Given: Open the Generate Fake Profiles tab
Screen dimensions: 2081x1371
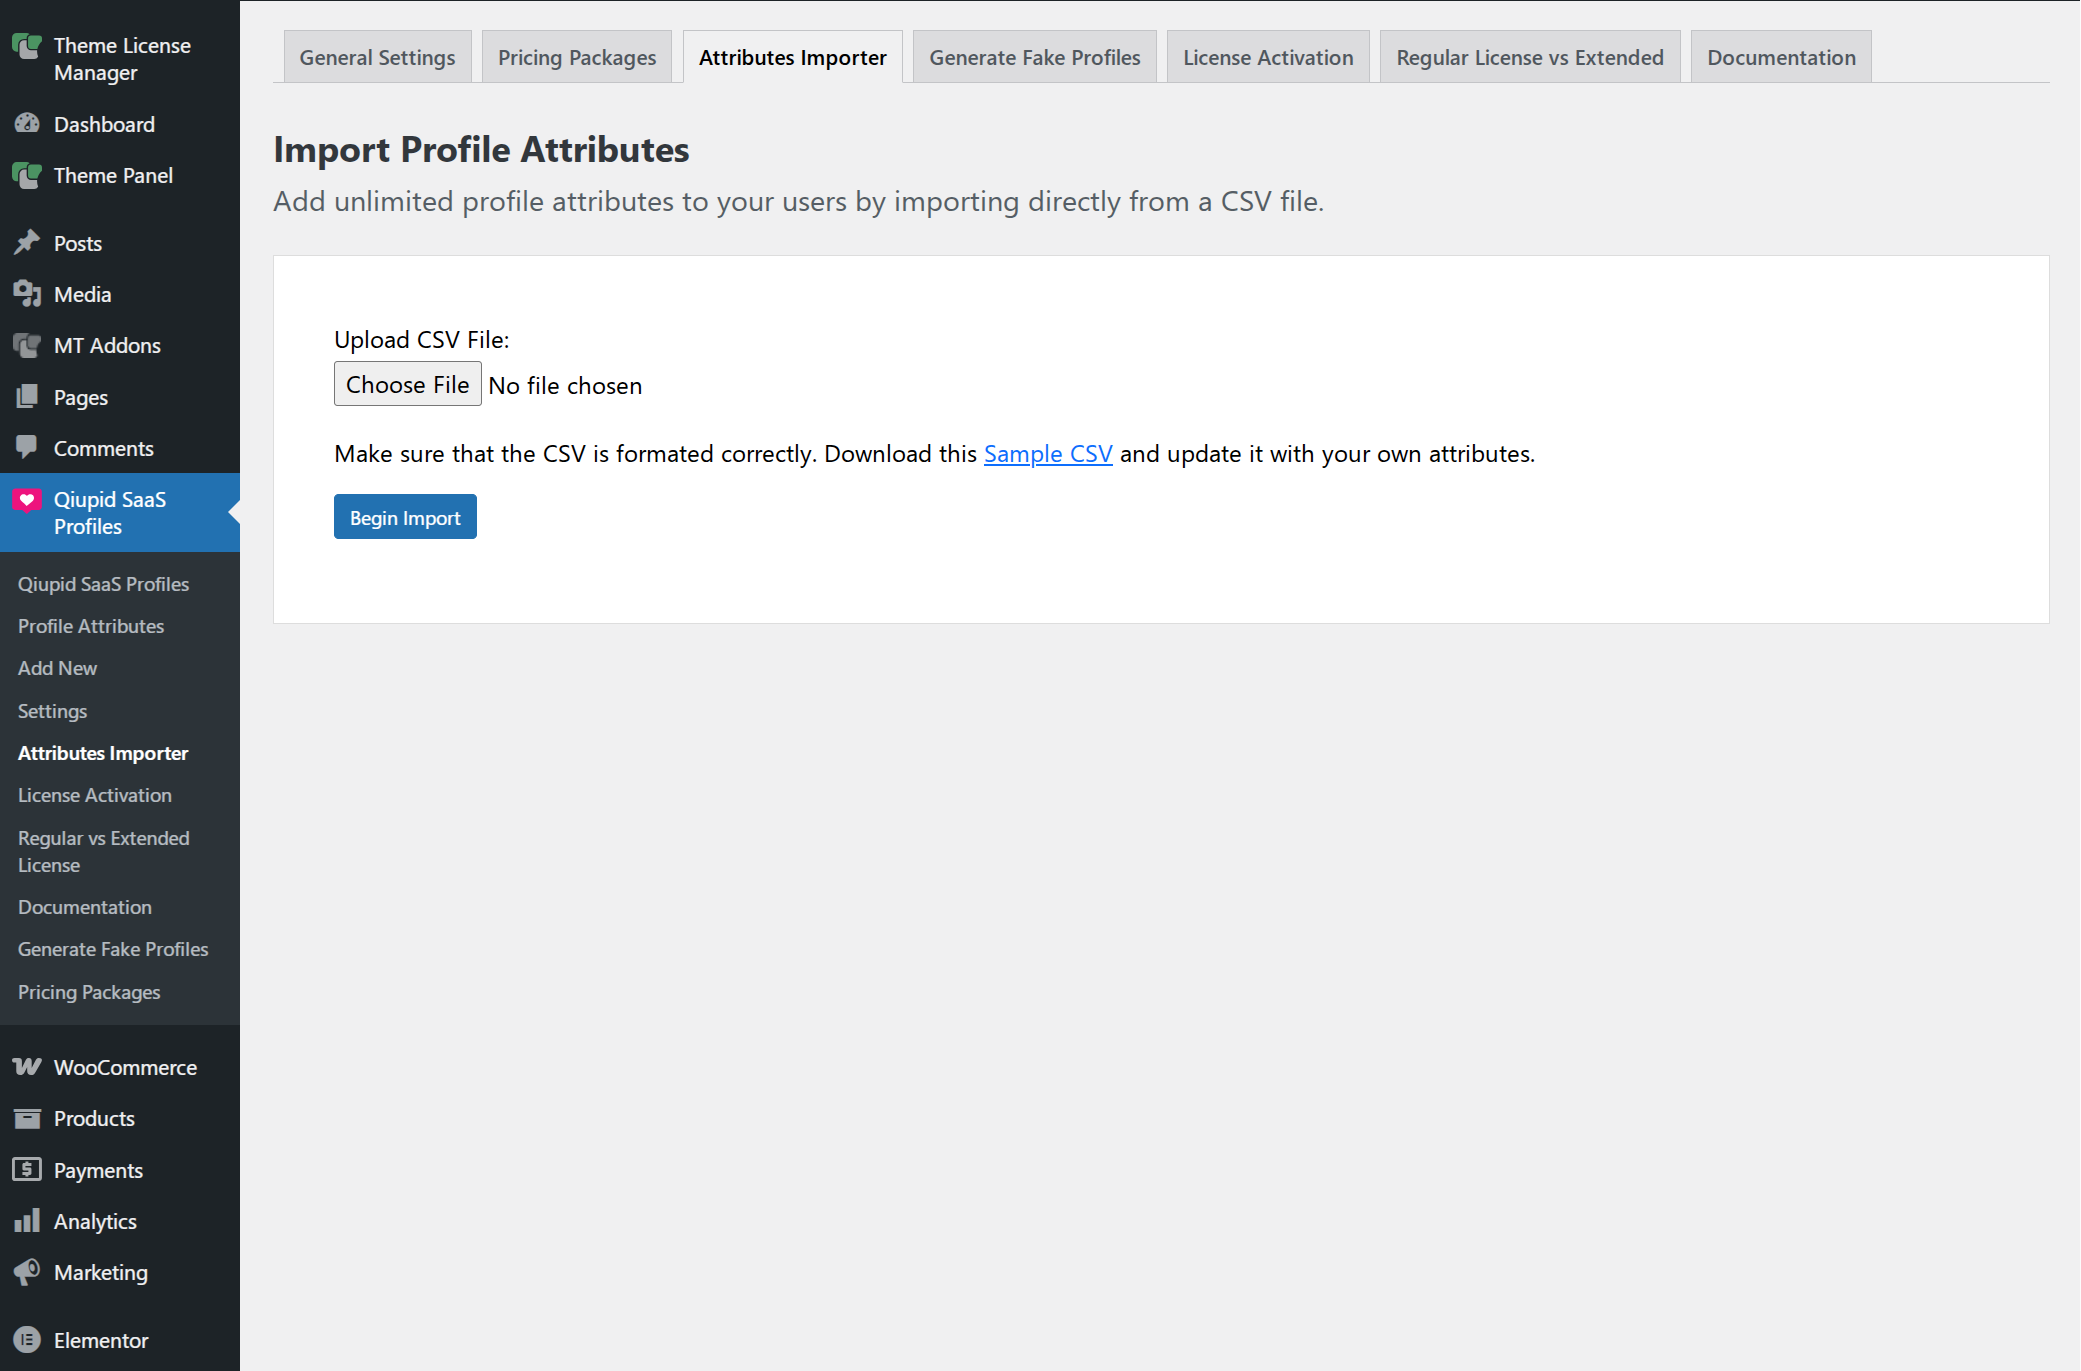Looking at the screenshot, I should click(1034, 58).
